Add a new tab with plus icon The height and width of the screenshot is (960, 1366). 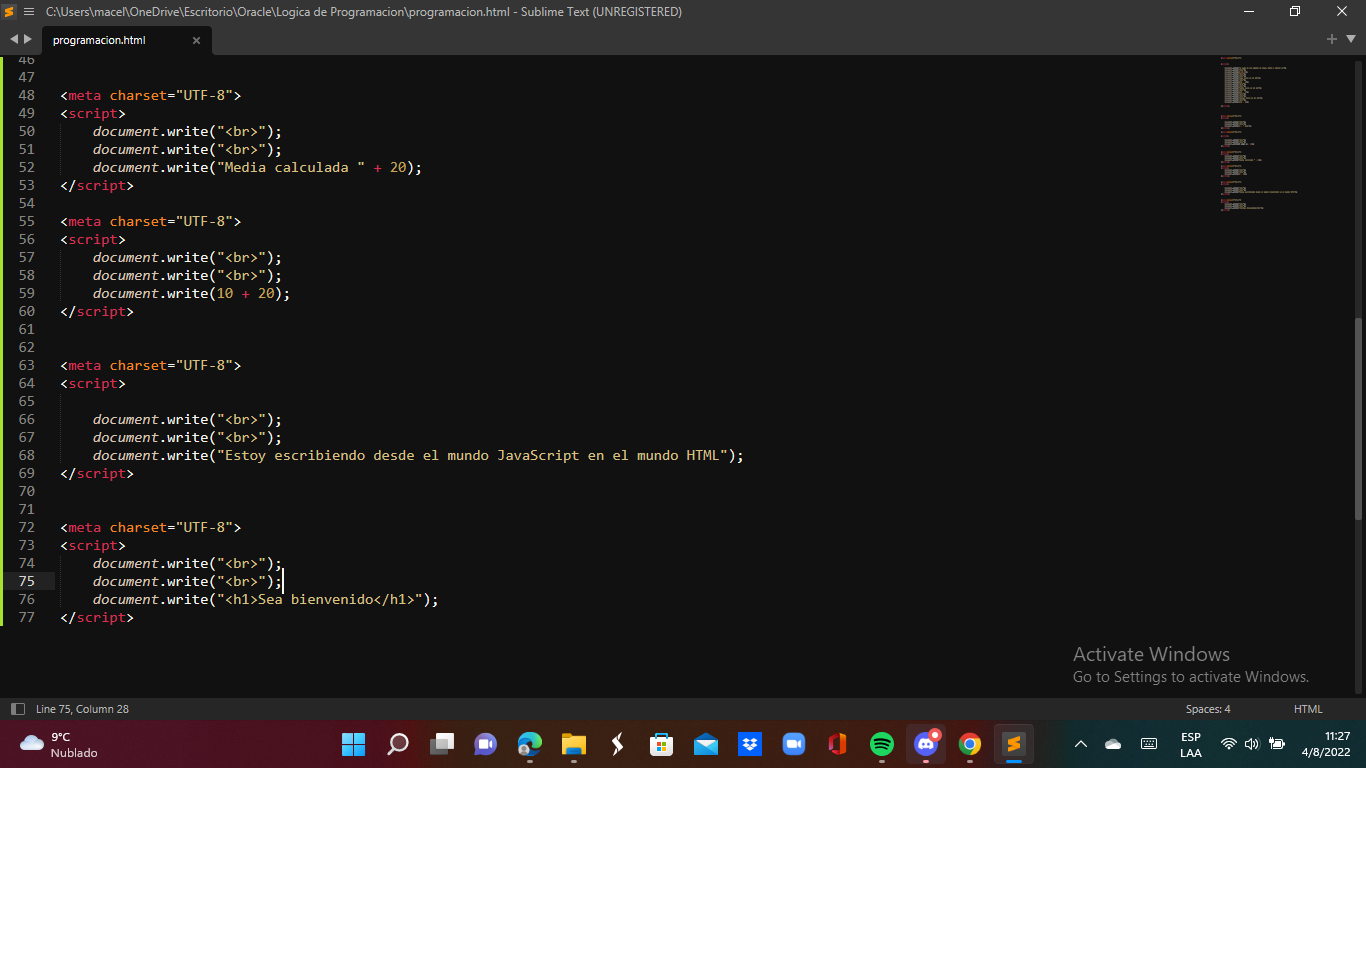[x=1331, y=39]
